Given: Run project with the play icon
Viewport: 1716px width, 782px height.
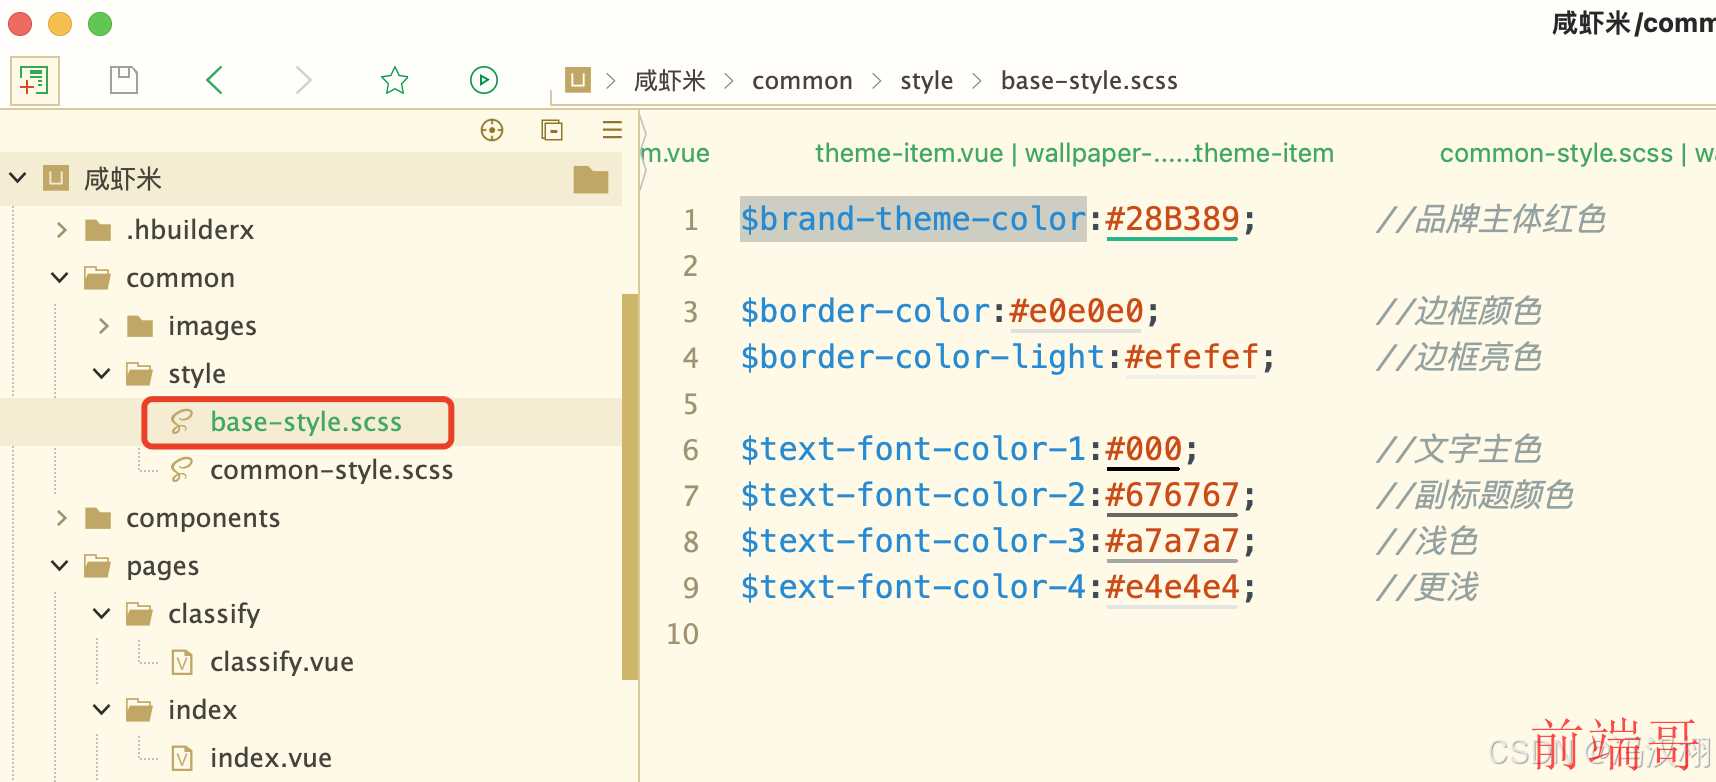Looking at the screenshot, I should pyautogui.click(x=484, y=80).
